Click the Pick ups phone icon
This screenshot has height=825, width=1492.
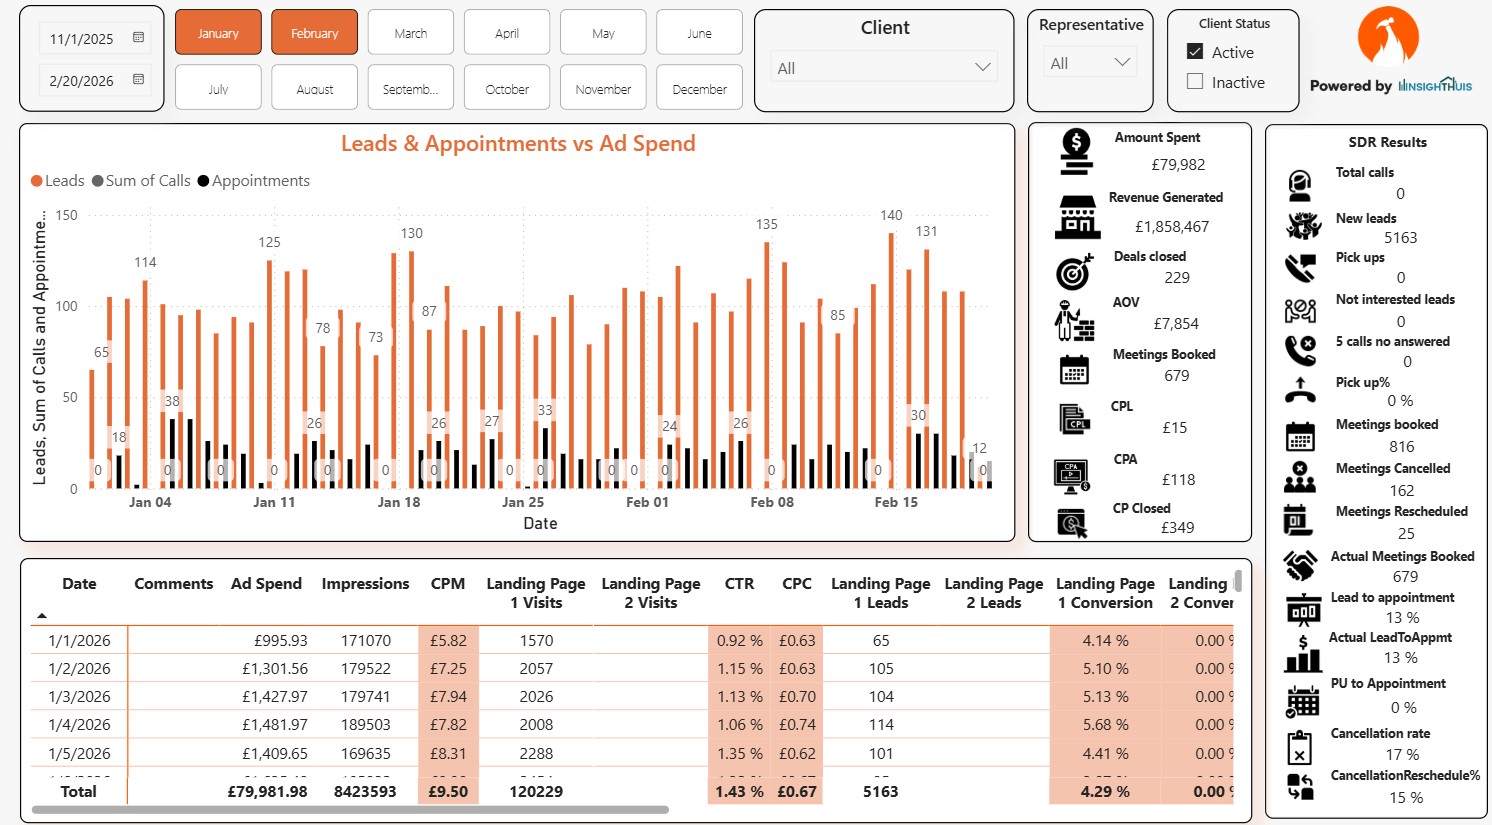coord(1300,268)
